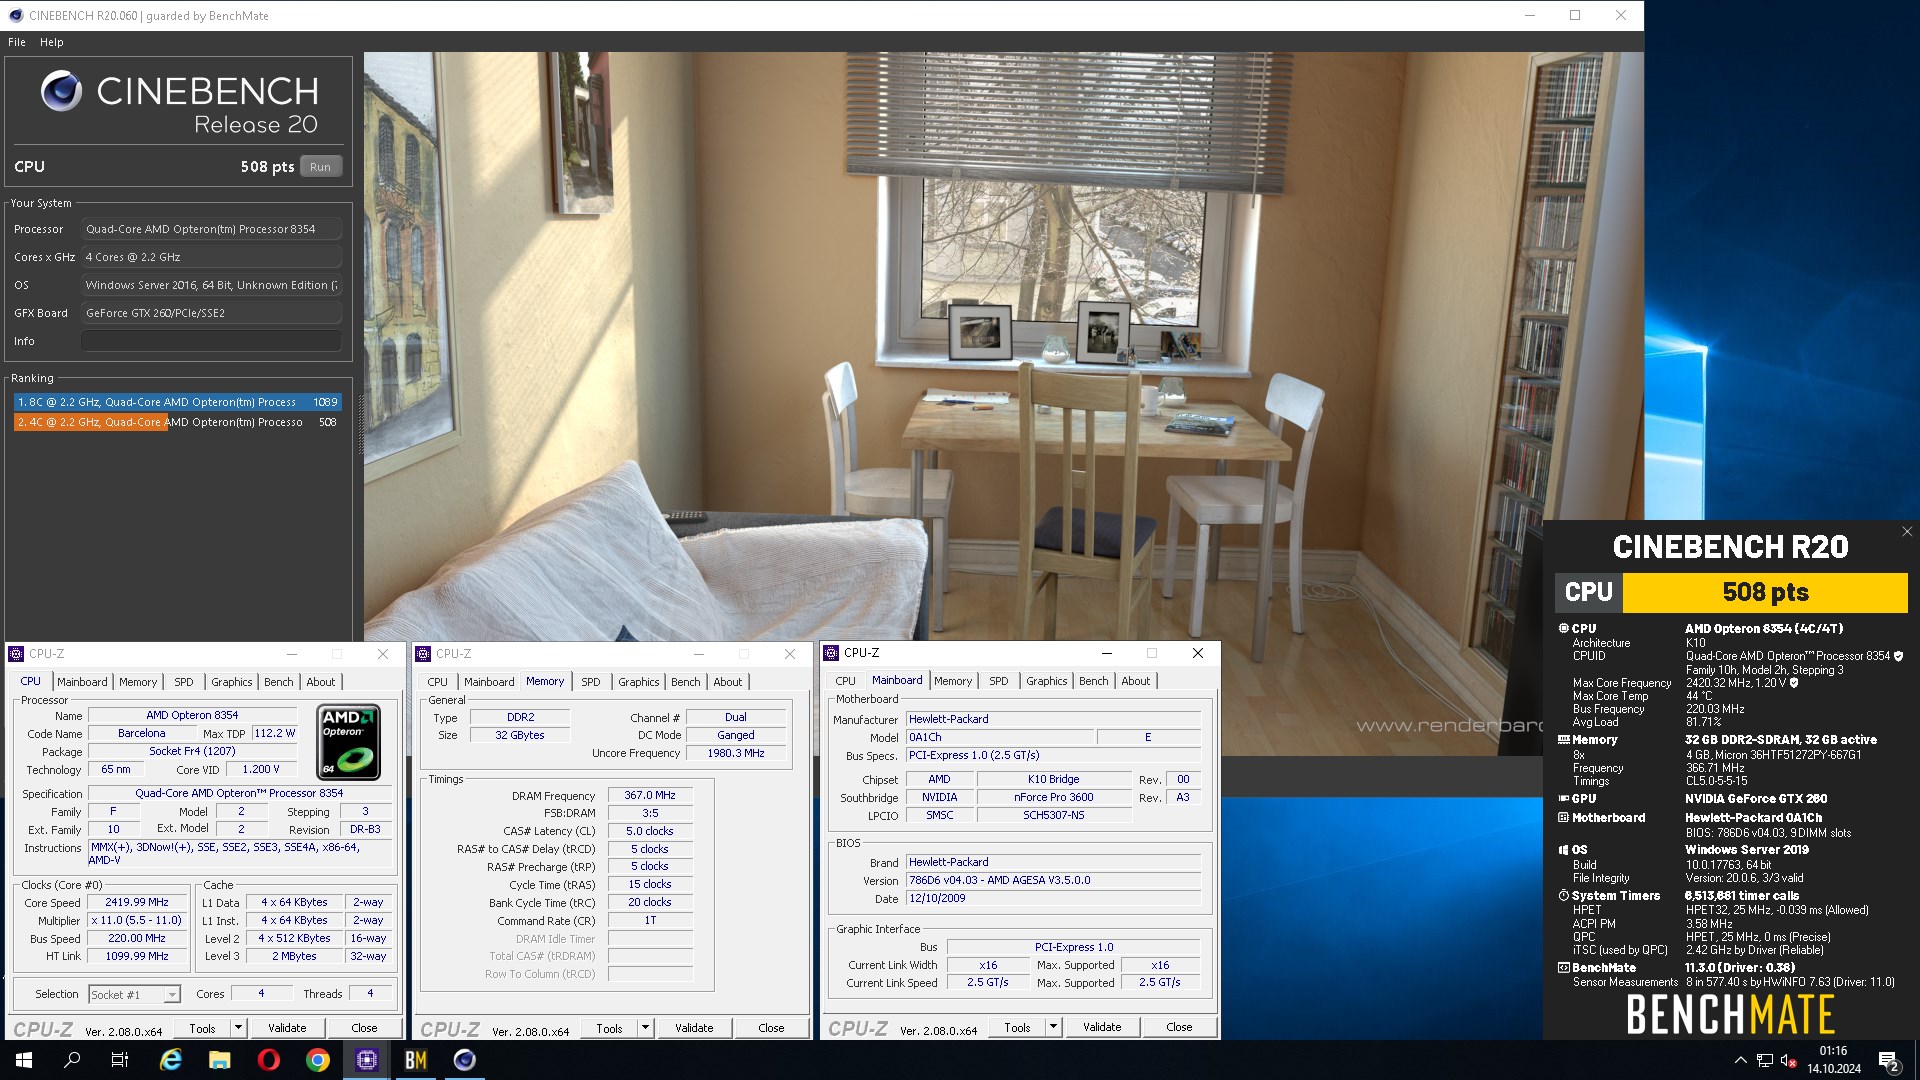
Task: Click Validate in Mainboard CPU-Z window
Action: pos(1102,1027)
